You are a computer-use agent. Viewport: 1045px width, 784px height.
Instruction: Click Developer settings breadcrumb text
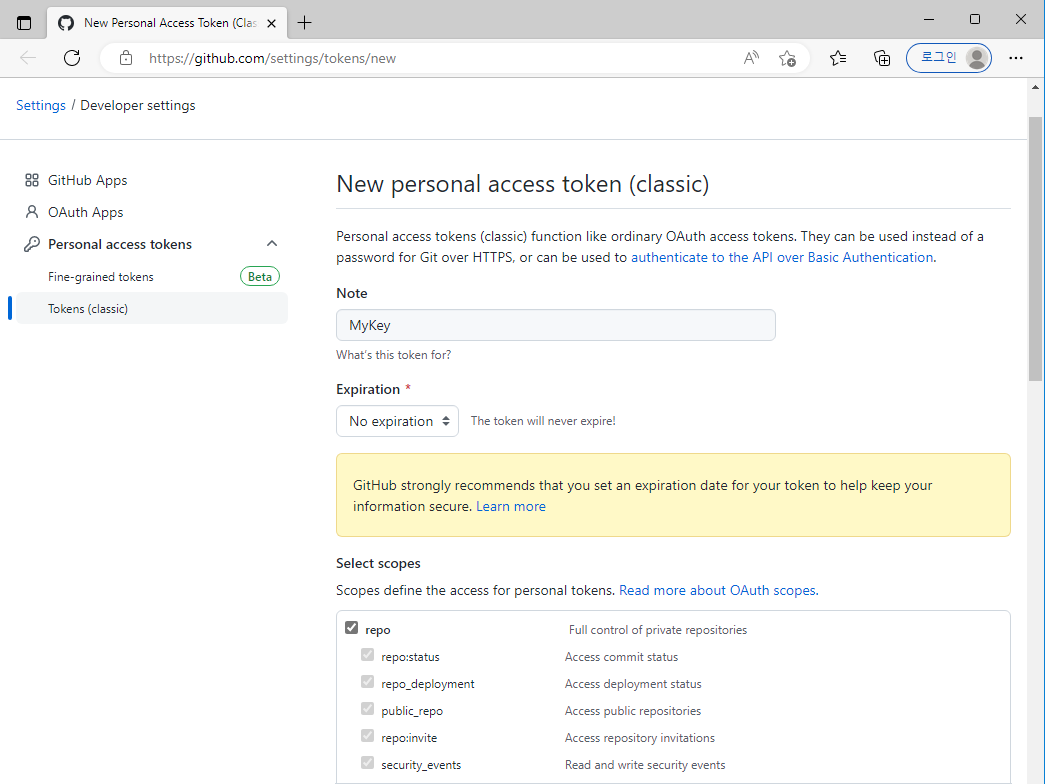138,105
